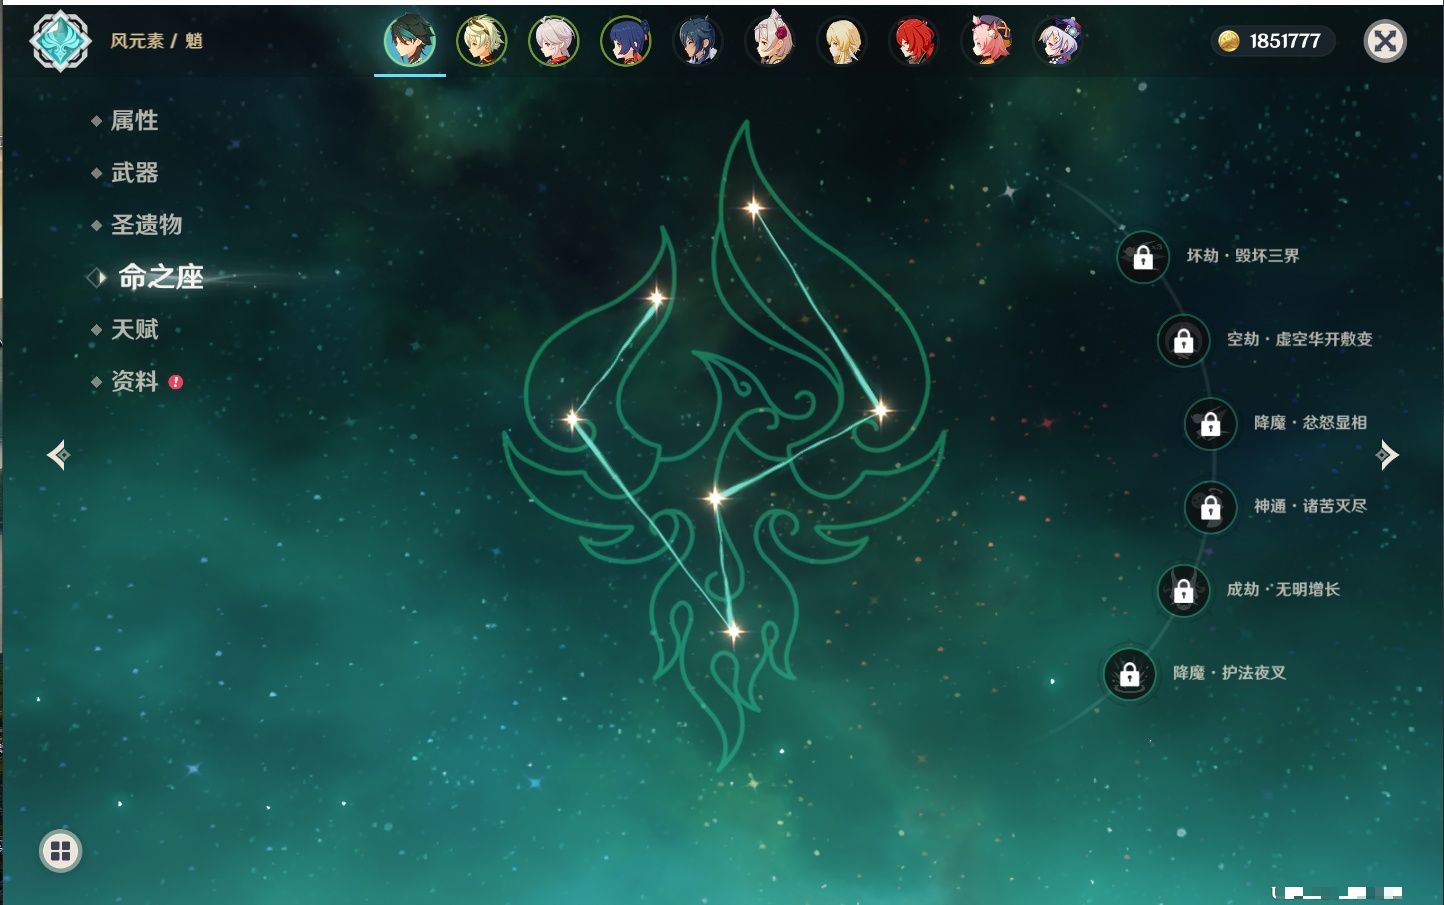The width and height of the screenshot is (1444, 905).
Task: Open the 天赋 talents tab
Action: [134, 329]
